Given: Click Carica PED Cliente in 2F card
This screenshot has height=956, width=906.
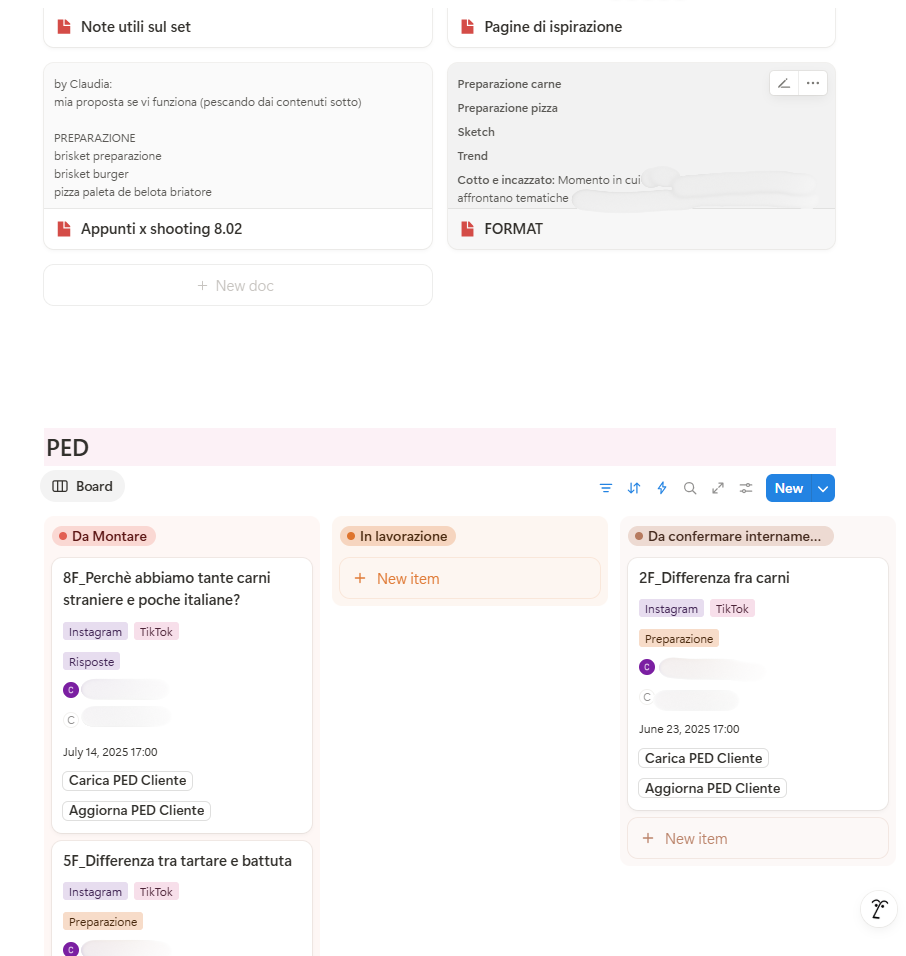Looking at the screenshot, I should [704, 758].
